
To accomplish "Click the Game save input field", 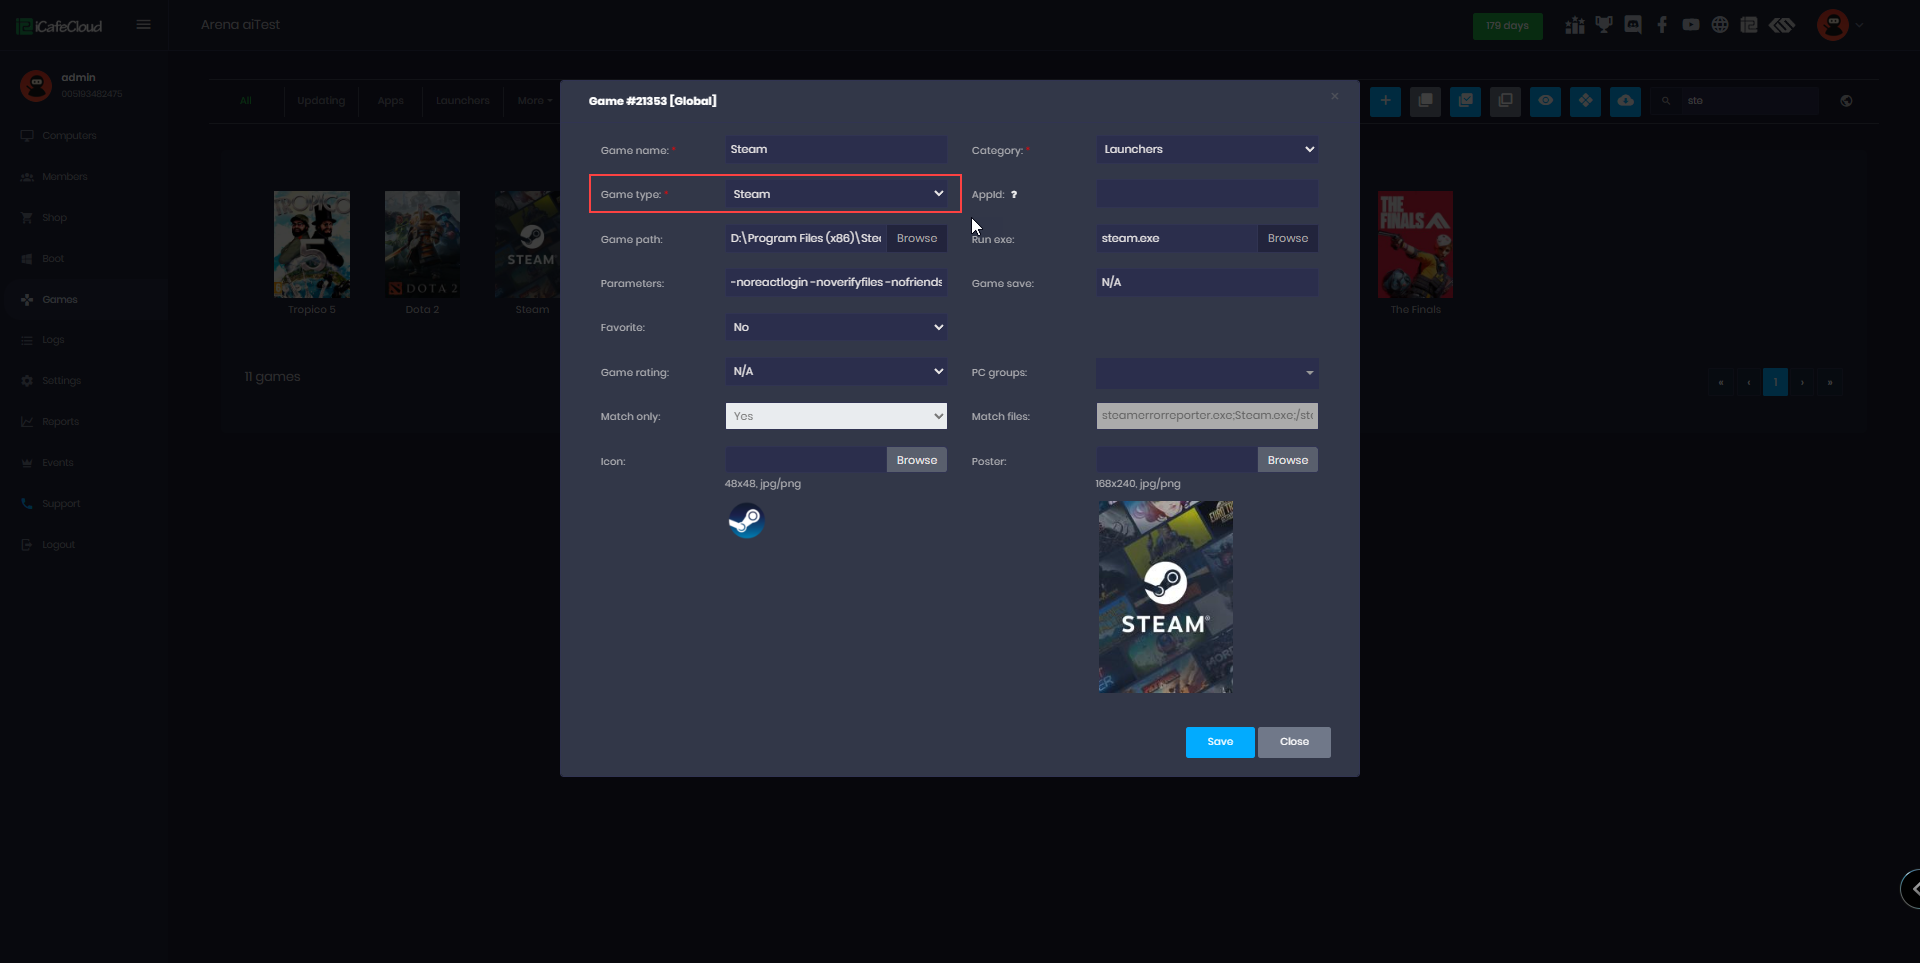I will tap(1207, 283).
